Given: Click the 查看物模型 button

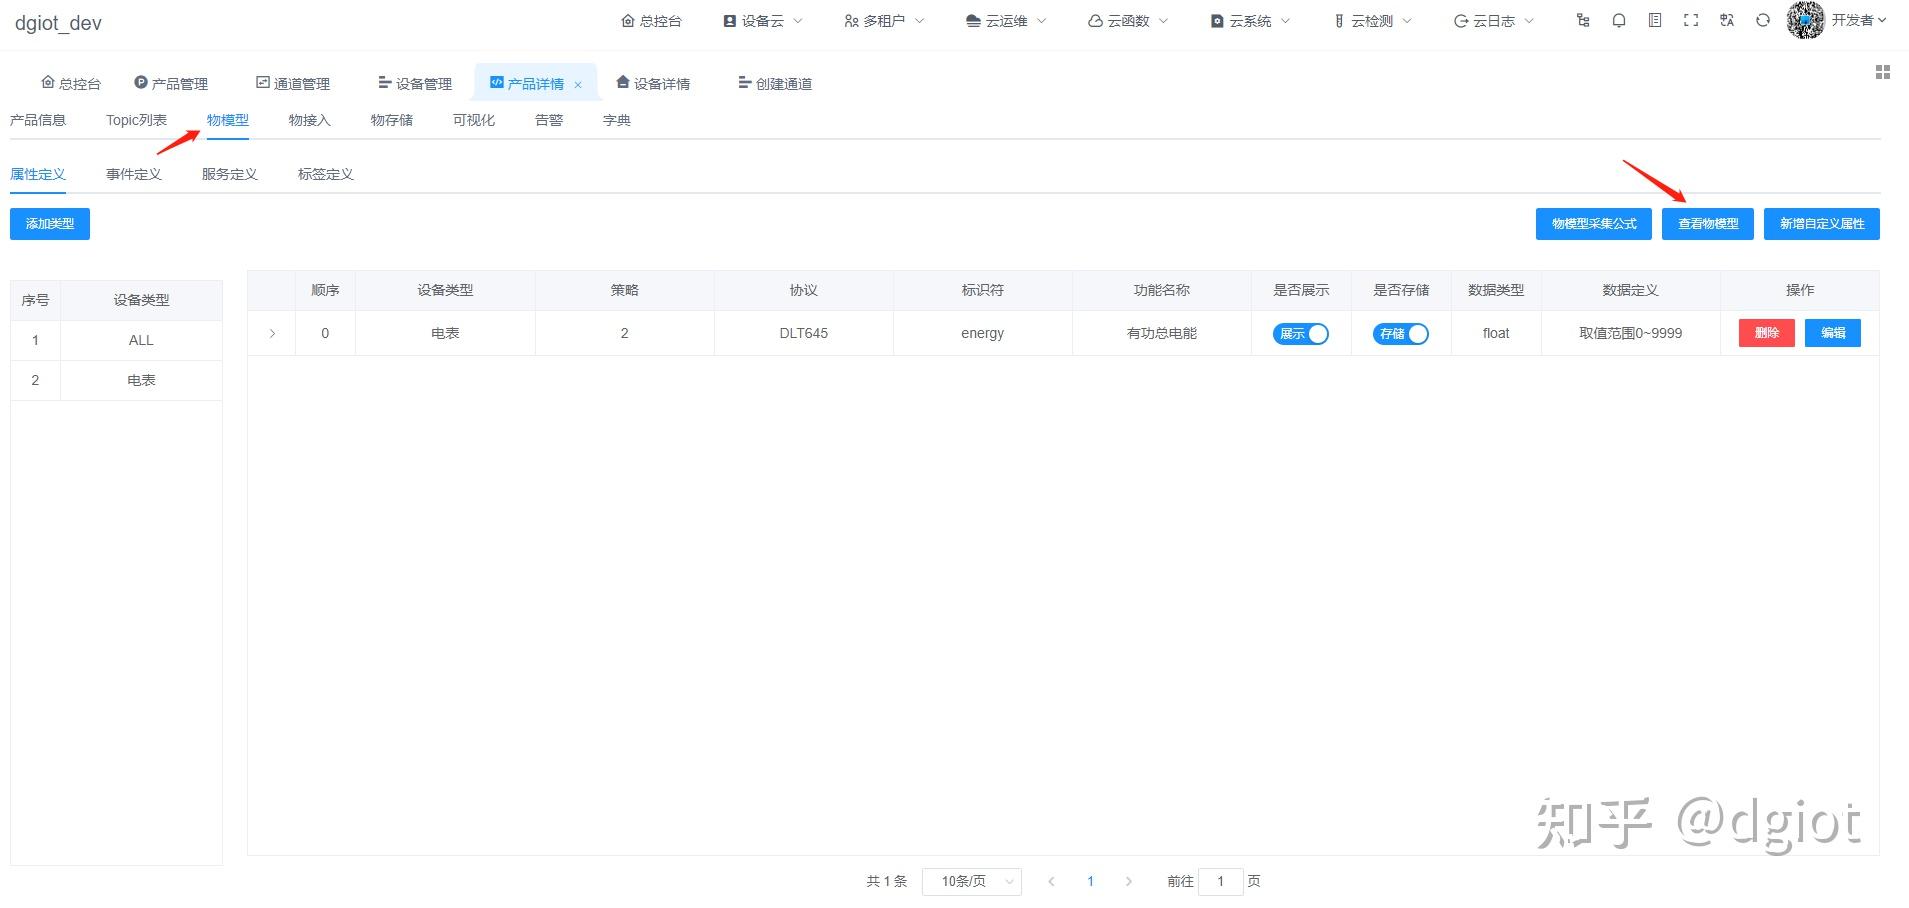Looking at the screenshot, I should click(x=1707, y=223).
